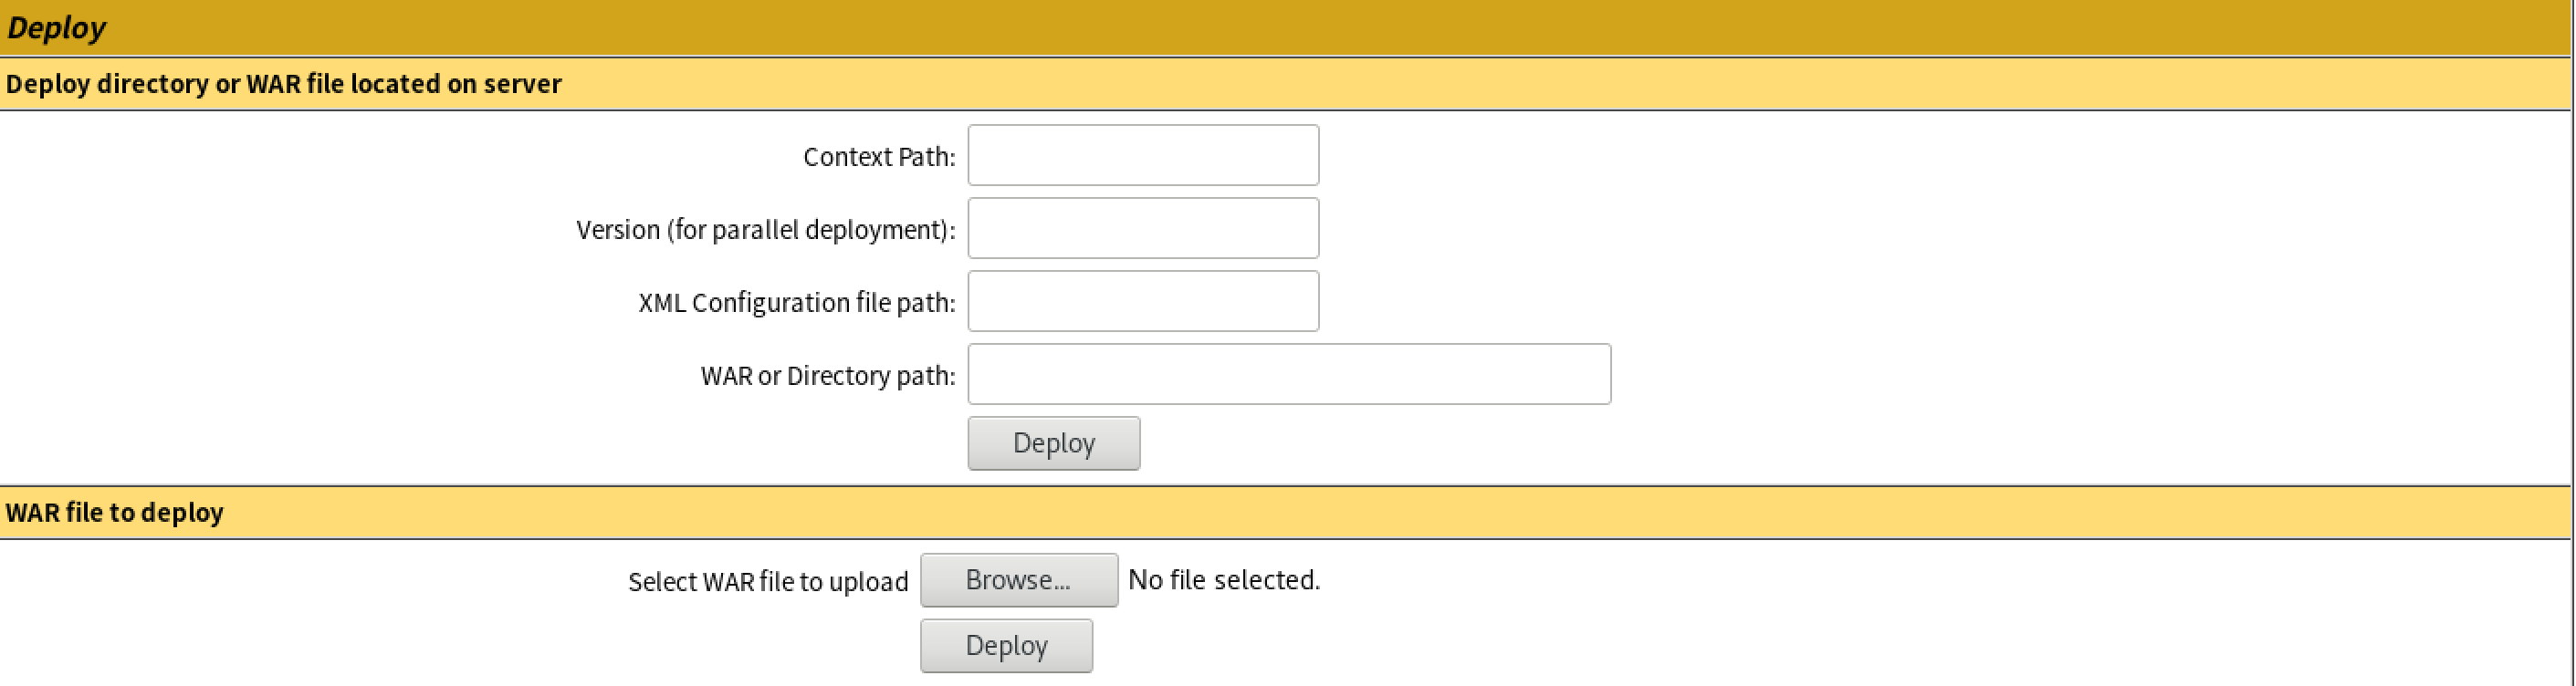This screenshot has width=2576, height=686.
Task: Click the 'Select WAR file to upload' label
Action: tap(767, 582)
